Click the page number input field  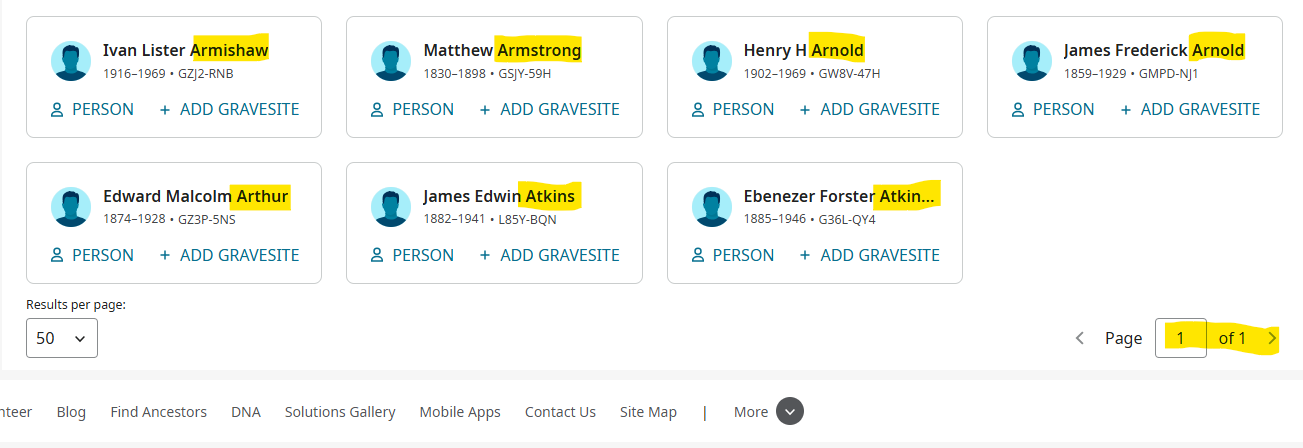tap(1180, 338)
